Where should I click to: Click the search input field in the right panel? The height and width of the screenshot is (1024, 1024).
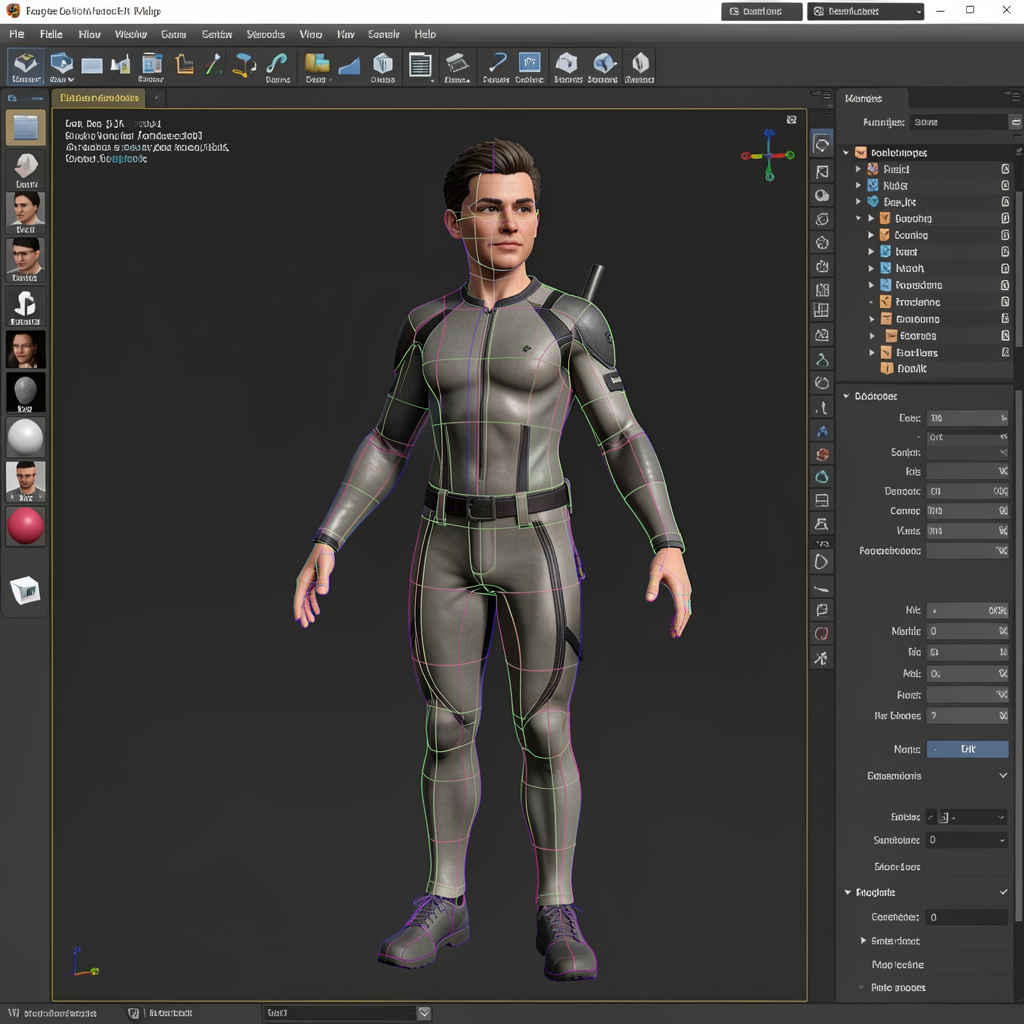click(960, 121)
